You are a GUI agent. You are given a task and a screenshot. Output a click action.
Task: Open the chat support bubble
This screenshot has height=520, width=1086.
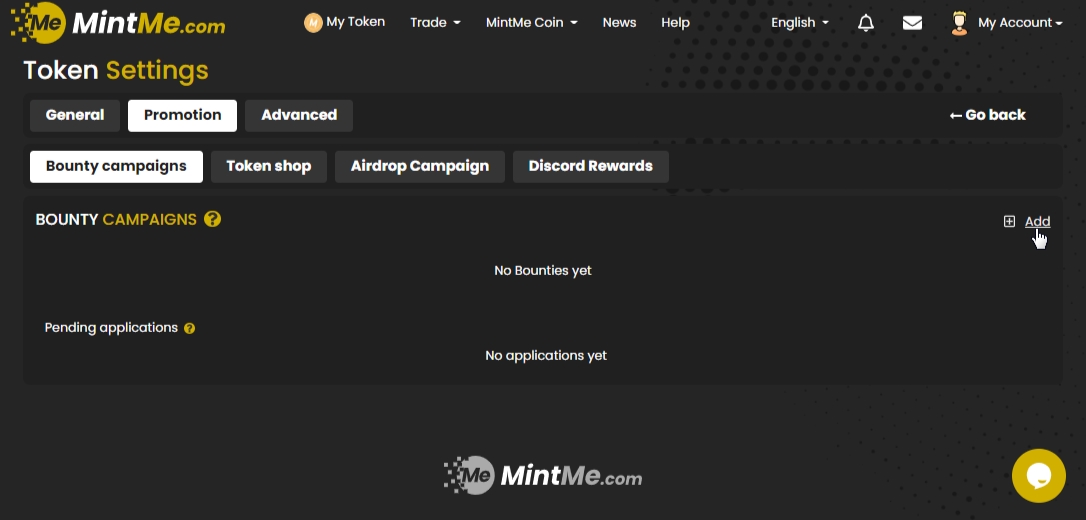tap(1038, 476)
